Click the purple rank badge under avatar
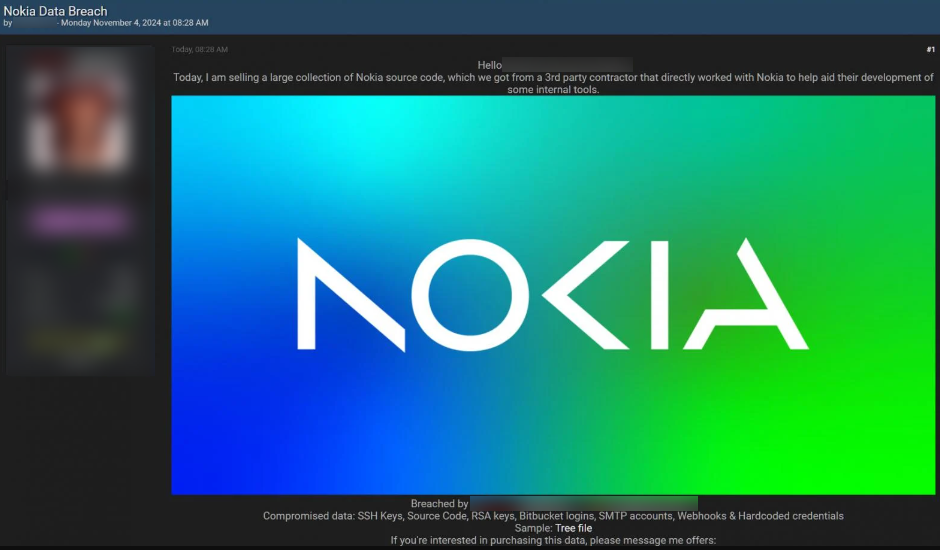This screenshot has width=940, height=550. point(80,221)
